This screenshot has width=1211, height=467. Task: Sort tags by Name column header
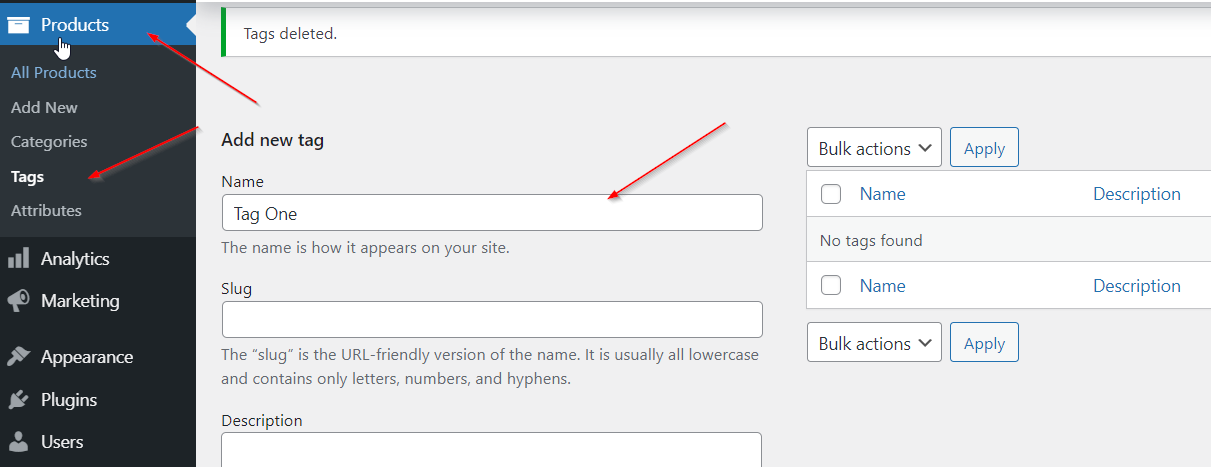pos(882,194)
